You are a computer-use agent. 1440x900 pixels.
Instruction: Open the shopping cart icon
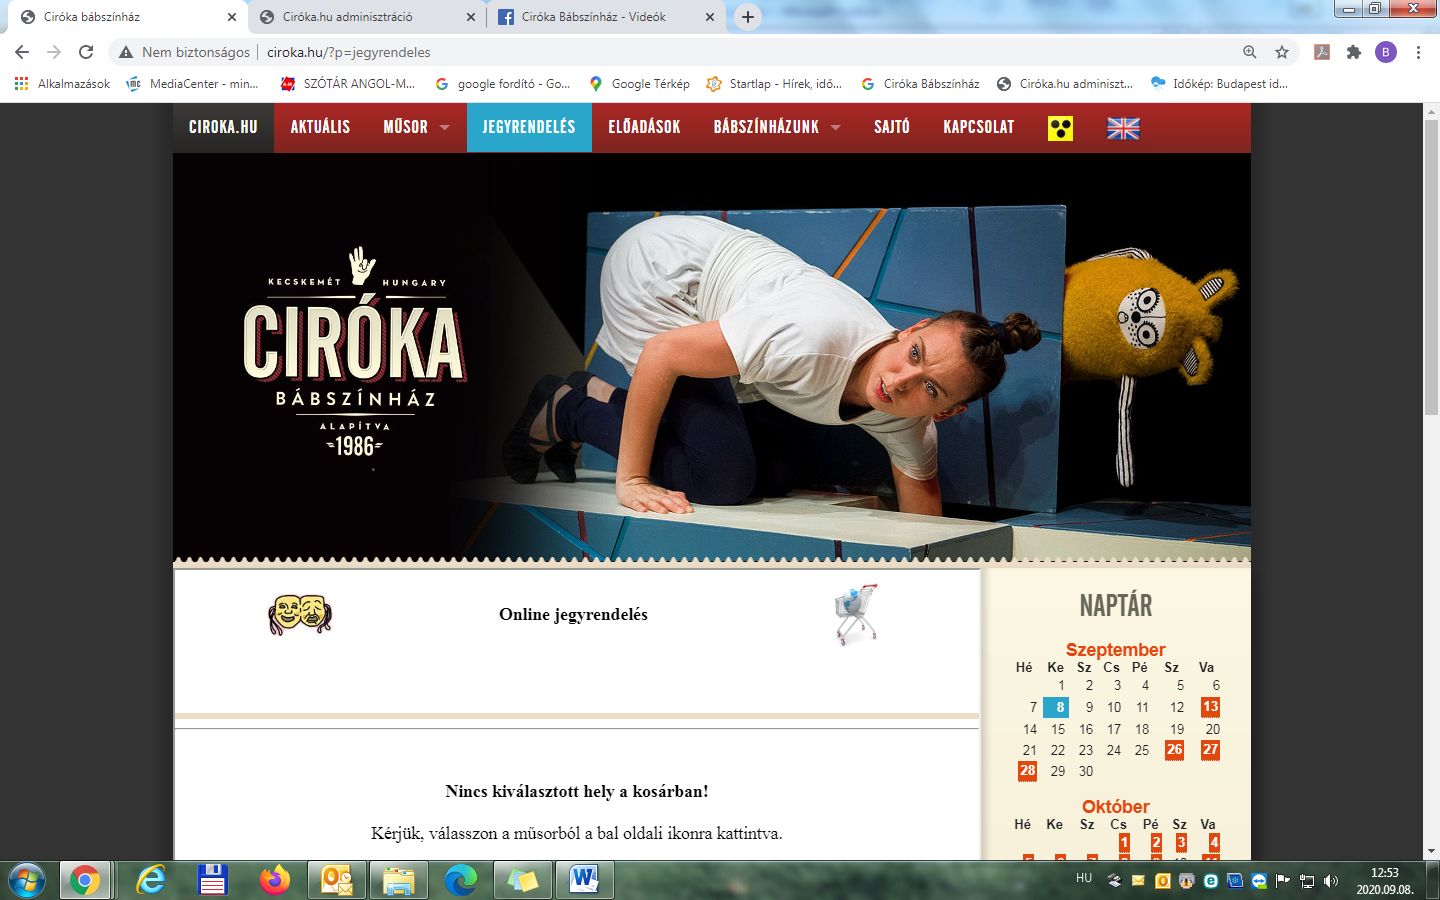[856, 614]
